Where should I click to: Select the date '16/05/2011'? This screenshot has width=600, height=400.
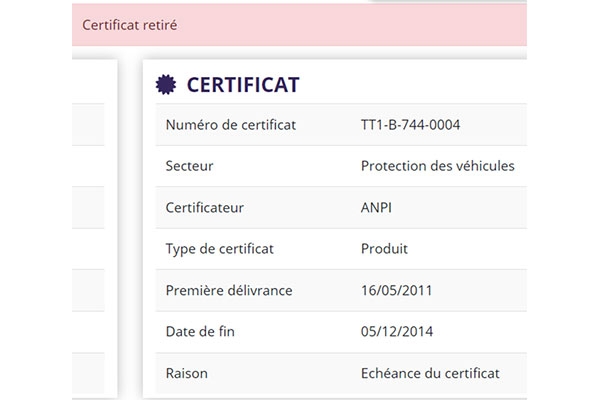pos(396,291)
